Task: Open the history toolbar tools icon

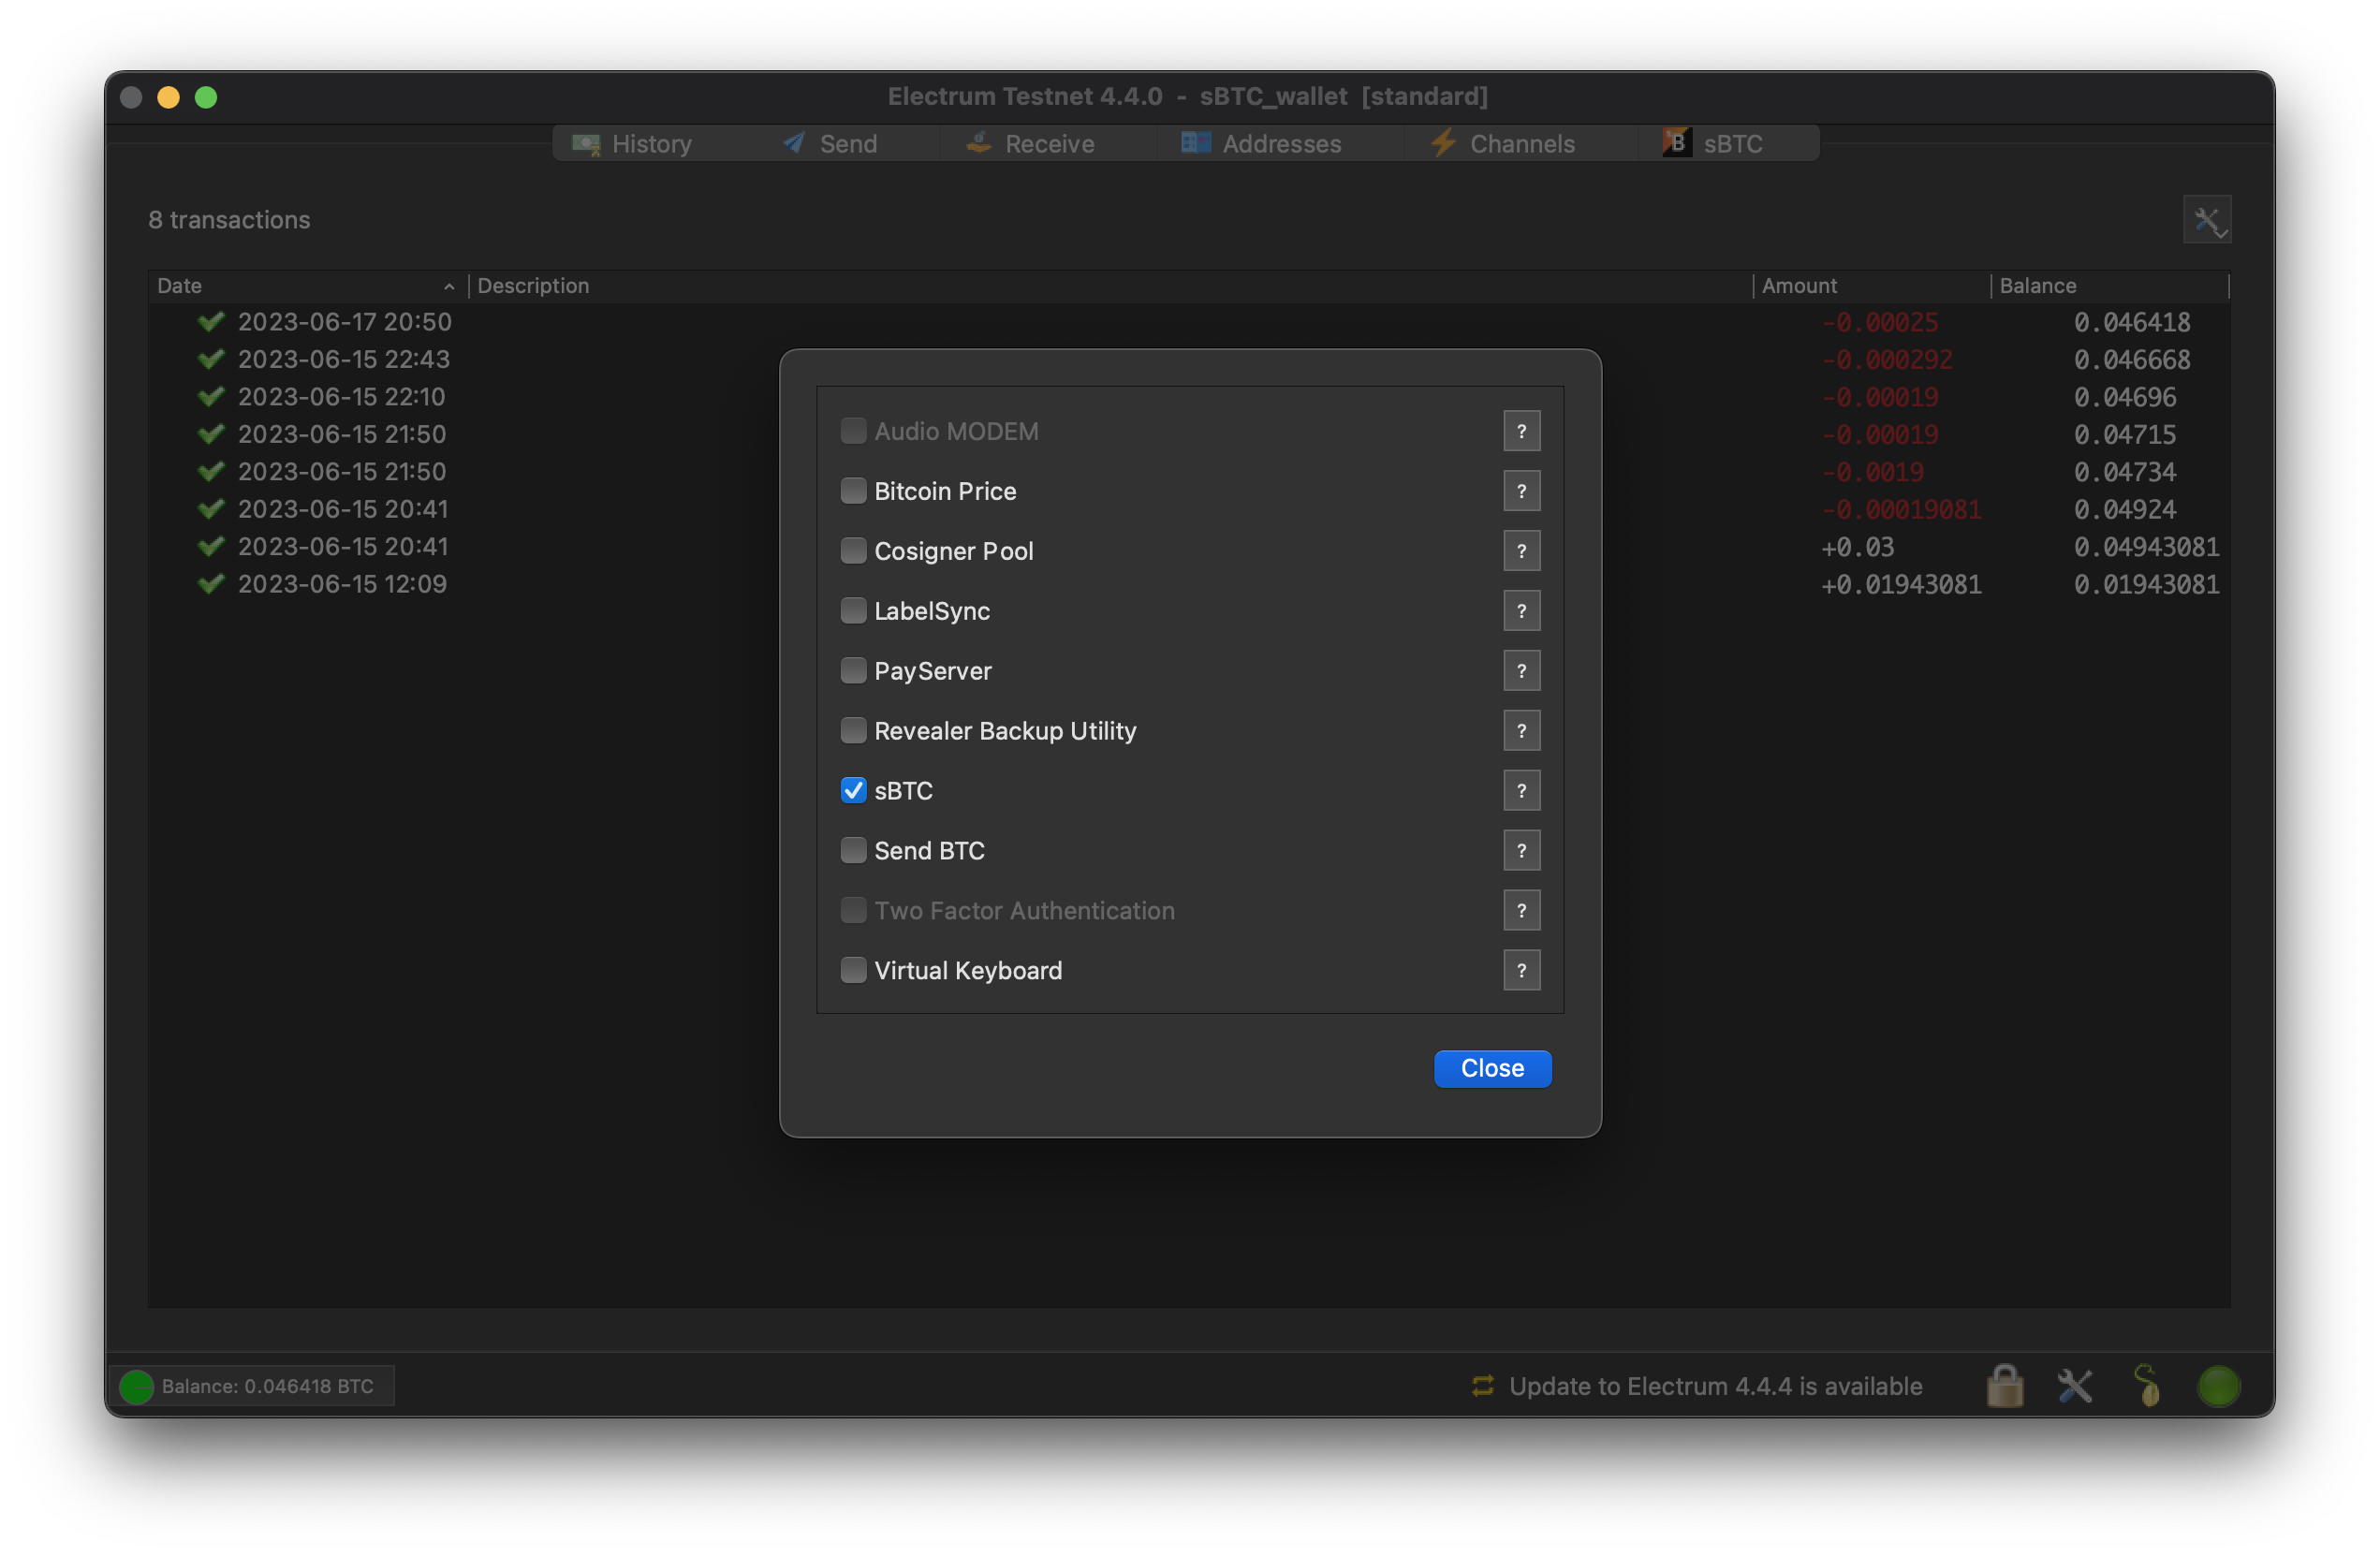Action: [2206, 220]
